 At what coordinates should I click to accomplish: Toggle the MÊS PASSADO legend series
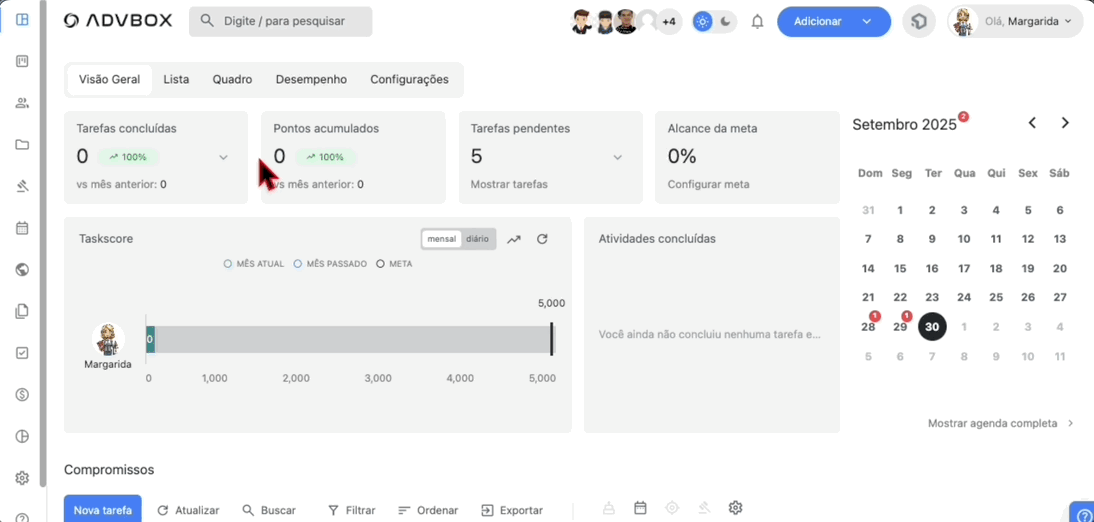pyautogui.click(x=330, y=264)
